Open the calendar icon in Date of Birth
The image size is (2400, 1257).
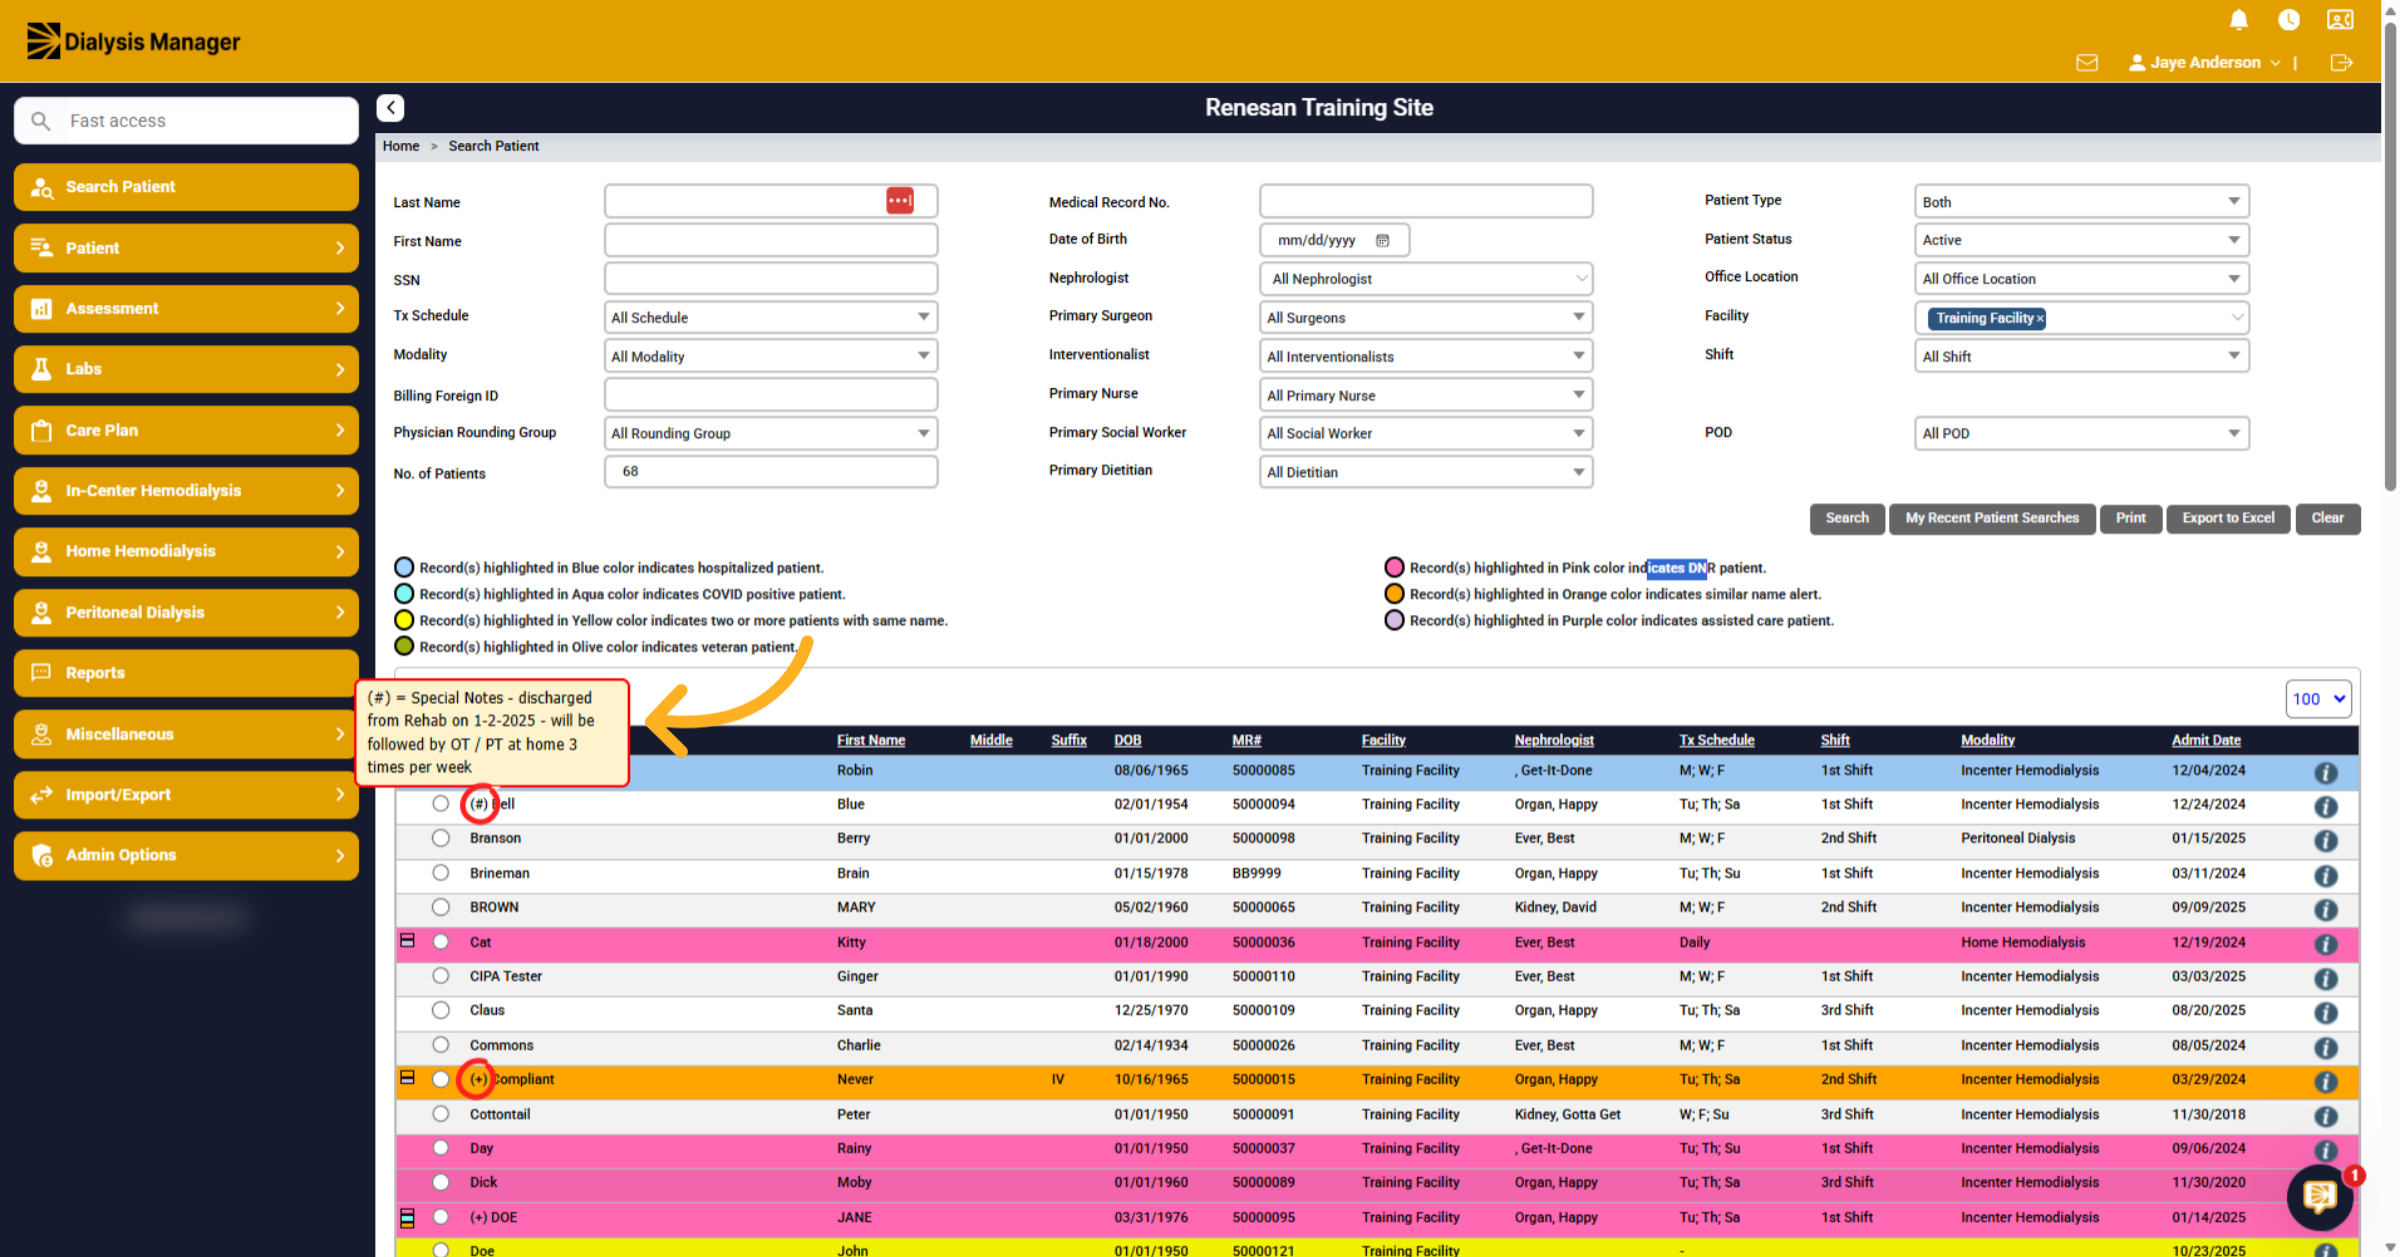pos(1382,240)
